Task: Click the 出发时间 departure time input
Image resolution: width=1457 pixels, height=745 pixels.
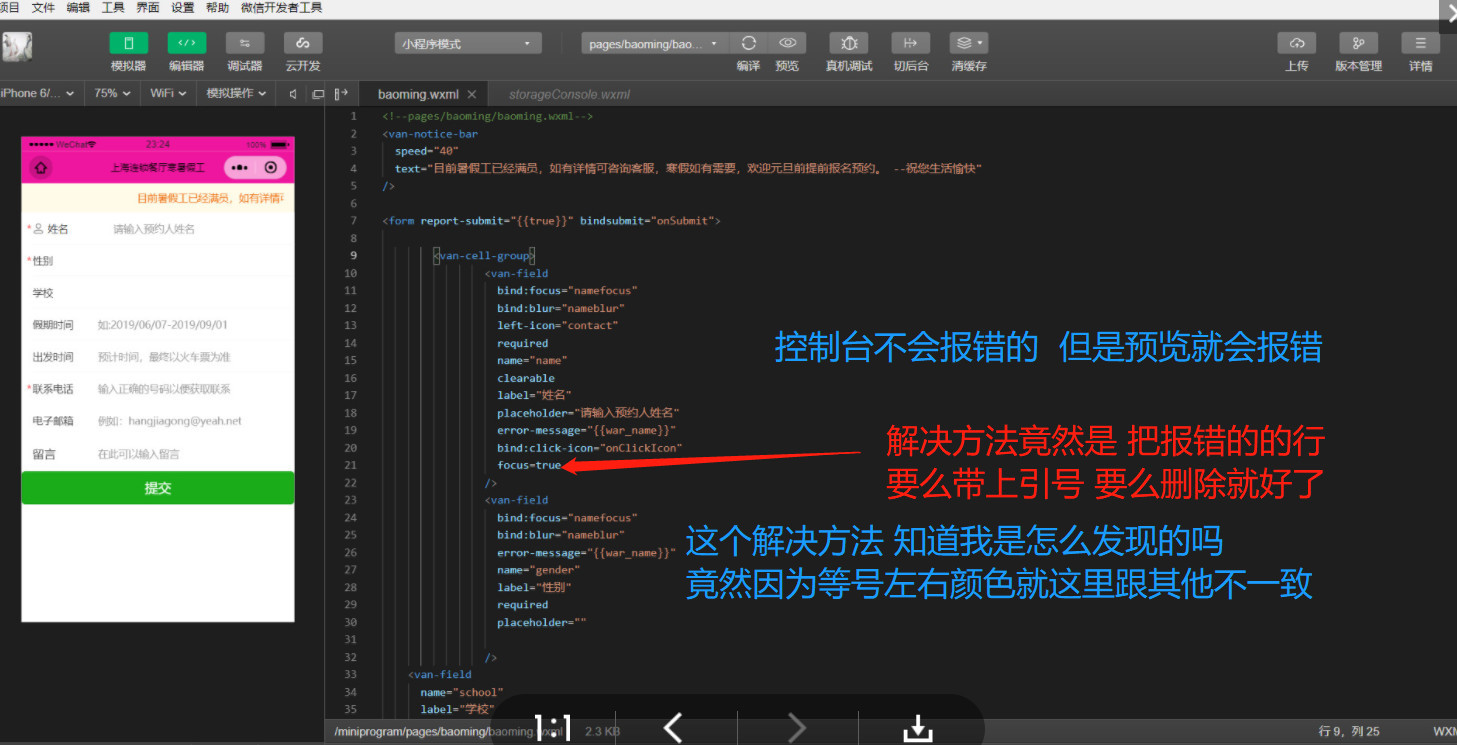Action: click(x=193, y=357)
